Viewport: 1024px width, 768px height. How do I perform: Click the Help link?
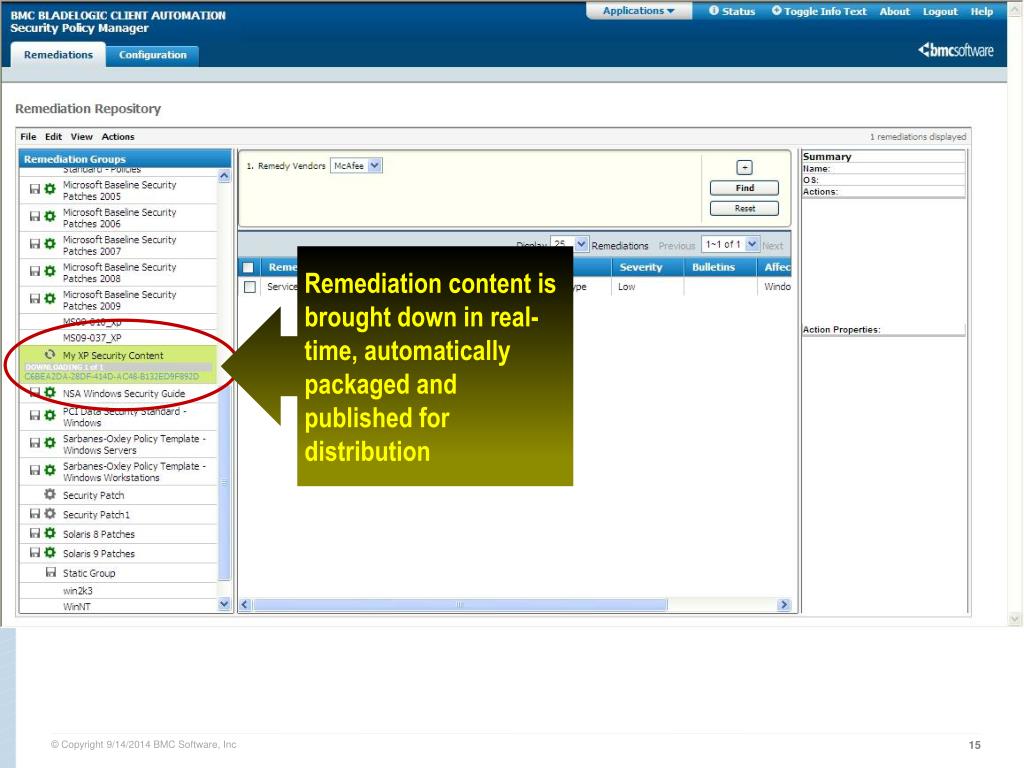[982, 11]
